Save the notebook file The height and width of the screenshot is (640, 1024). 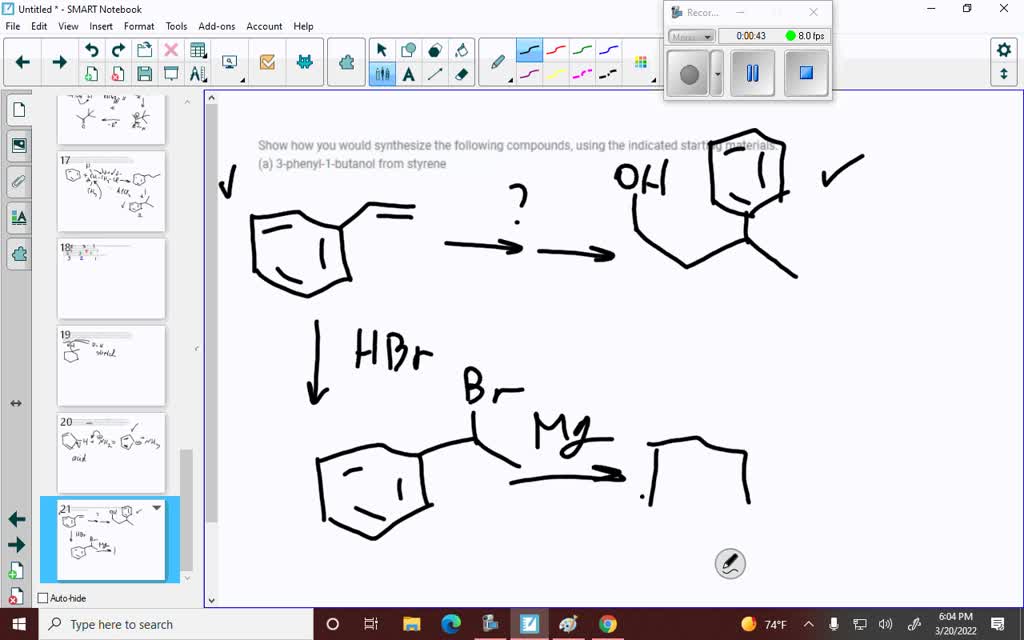pyautogui.click(x=144, y=73)
